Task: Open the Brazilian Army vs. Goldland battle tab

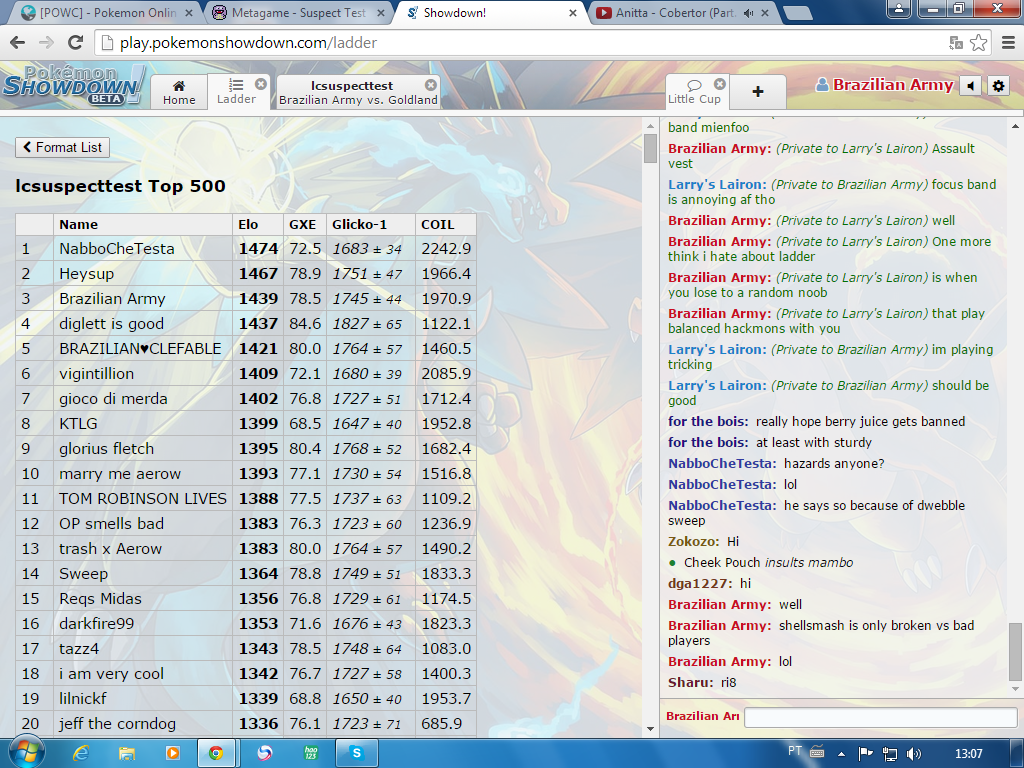Action: (358, 91)
